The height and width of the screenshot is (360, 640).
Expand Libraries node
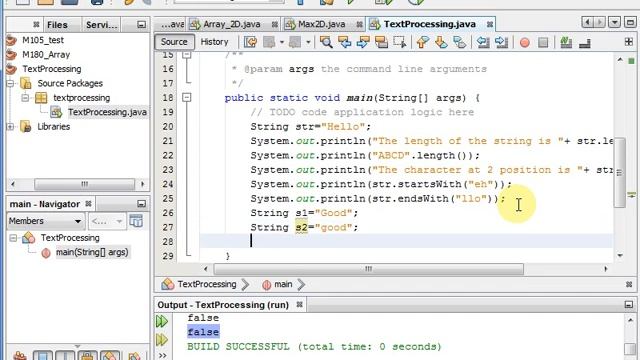10,127
